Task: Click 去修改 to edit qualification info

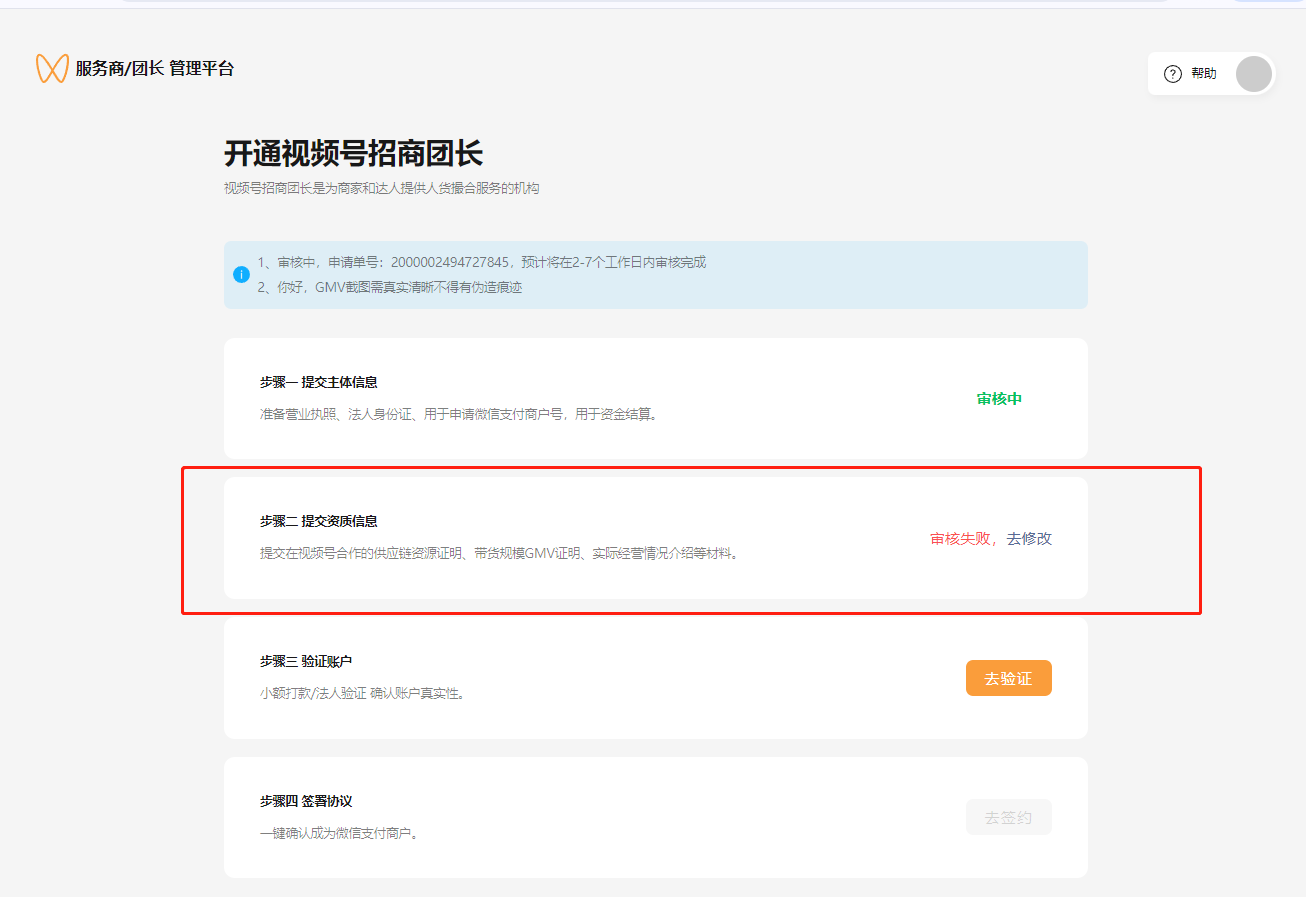Action: (x=1029, y=538)
